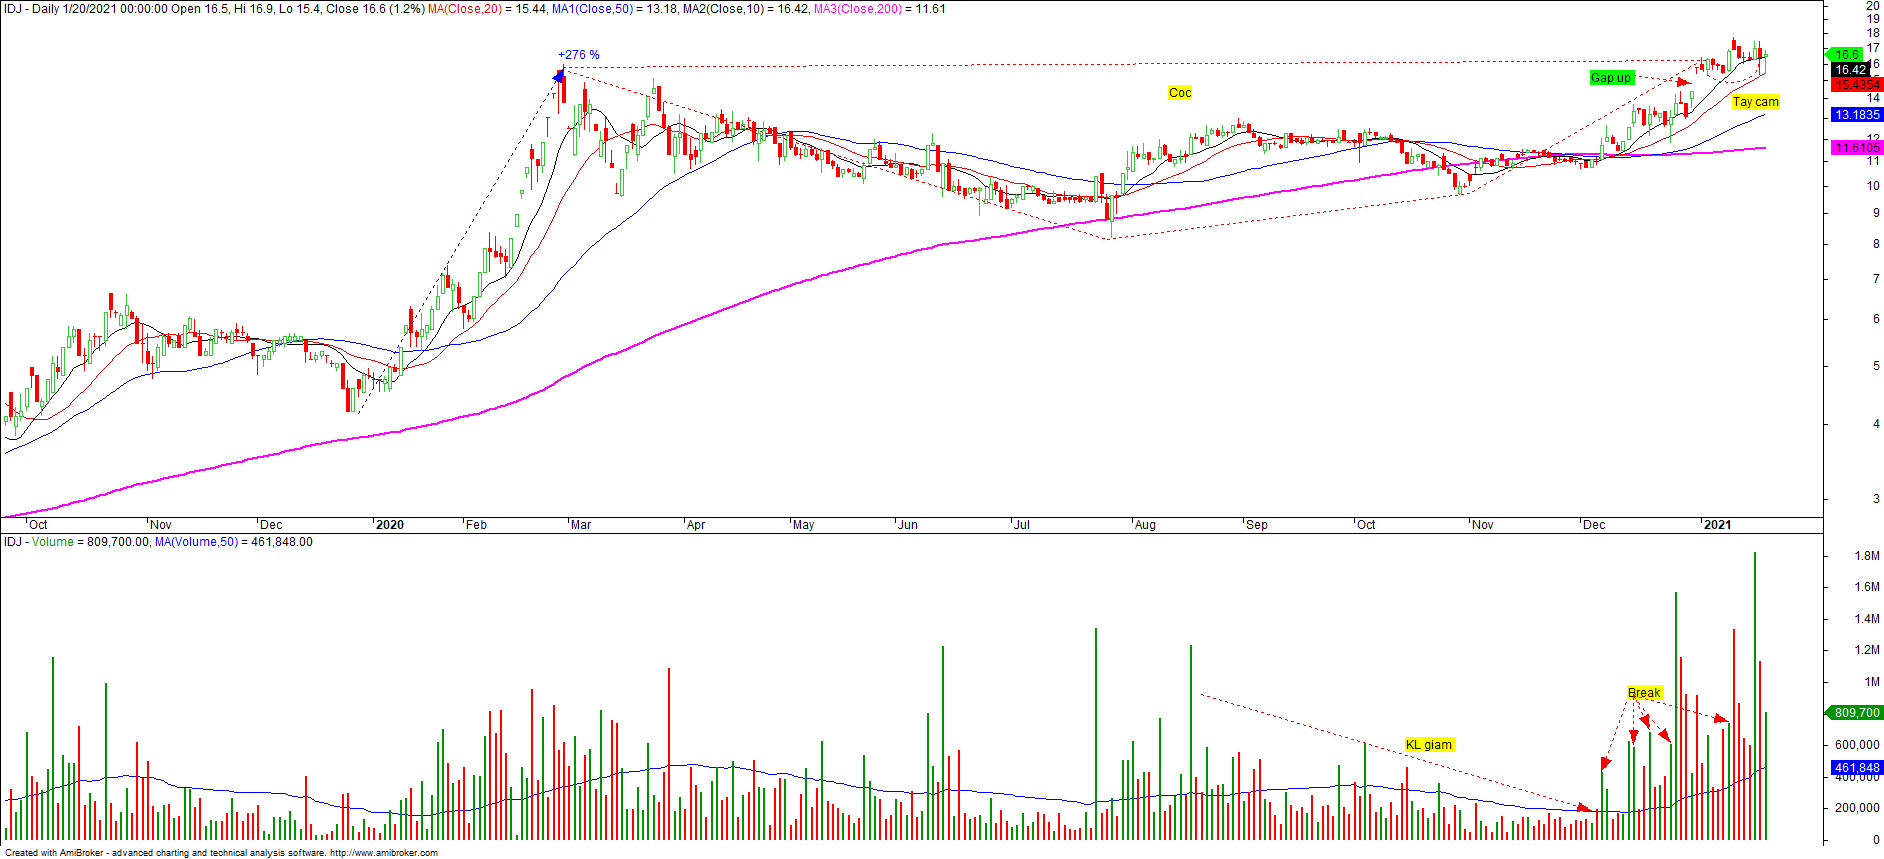Click the yellow Coc annotation label
The height and width of the screenshot is (859, 1884).
click(1180, 93)
